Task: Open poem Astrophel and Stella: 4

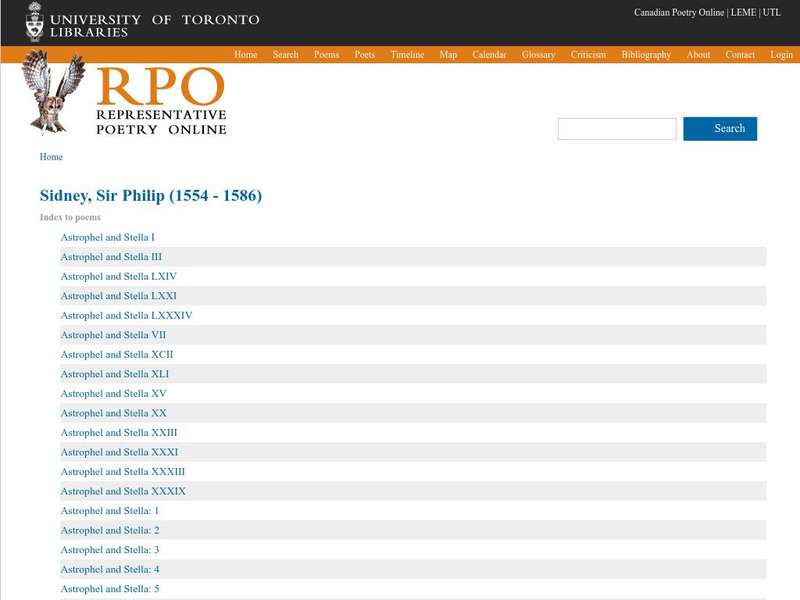Action: click(x=110, y=569)
